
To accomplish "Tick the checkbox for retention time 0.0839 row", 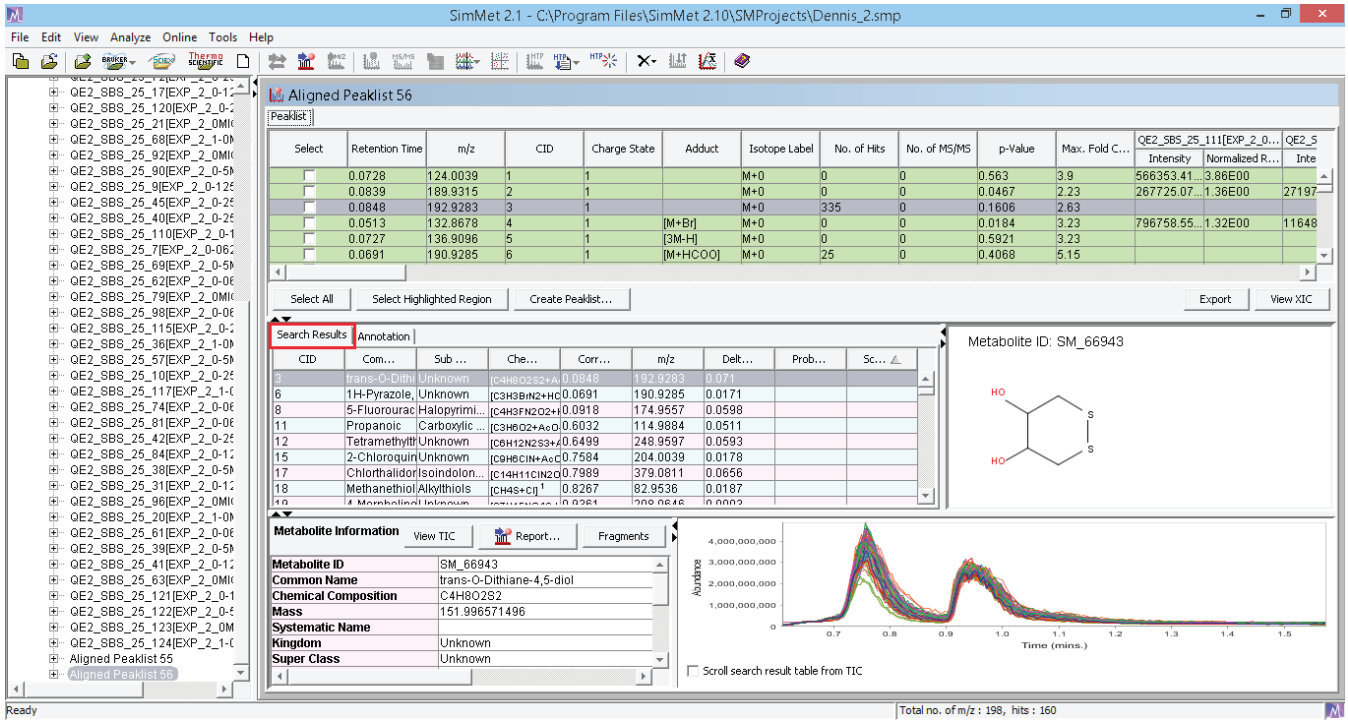I will (x=309, y=191).
